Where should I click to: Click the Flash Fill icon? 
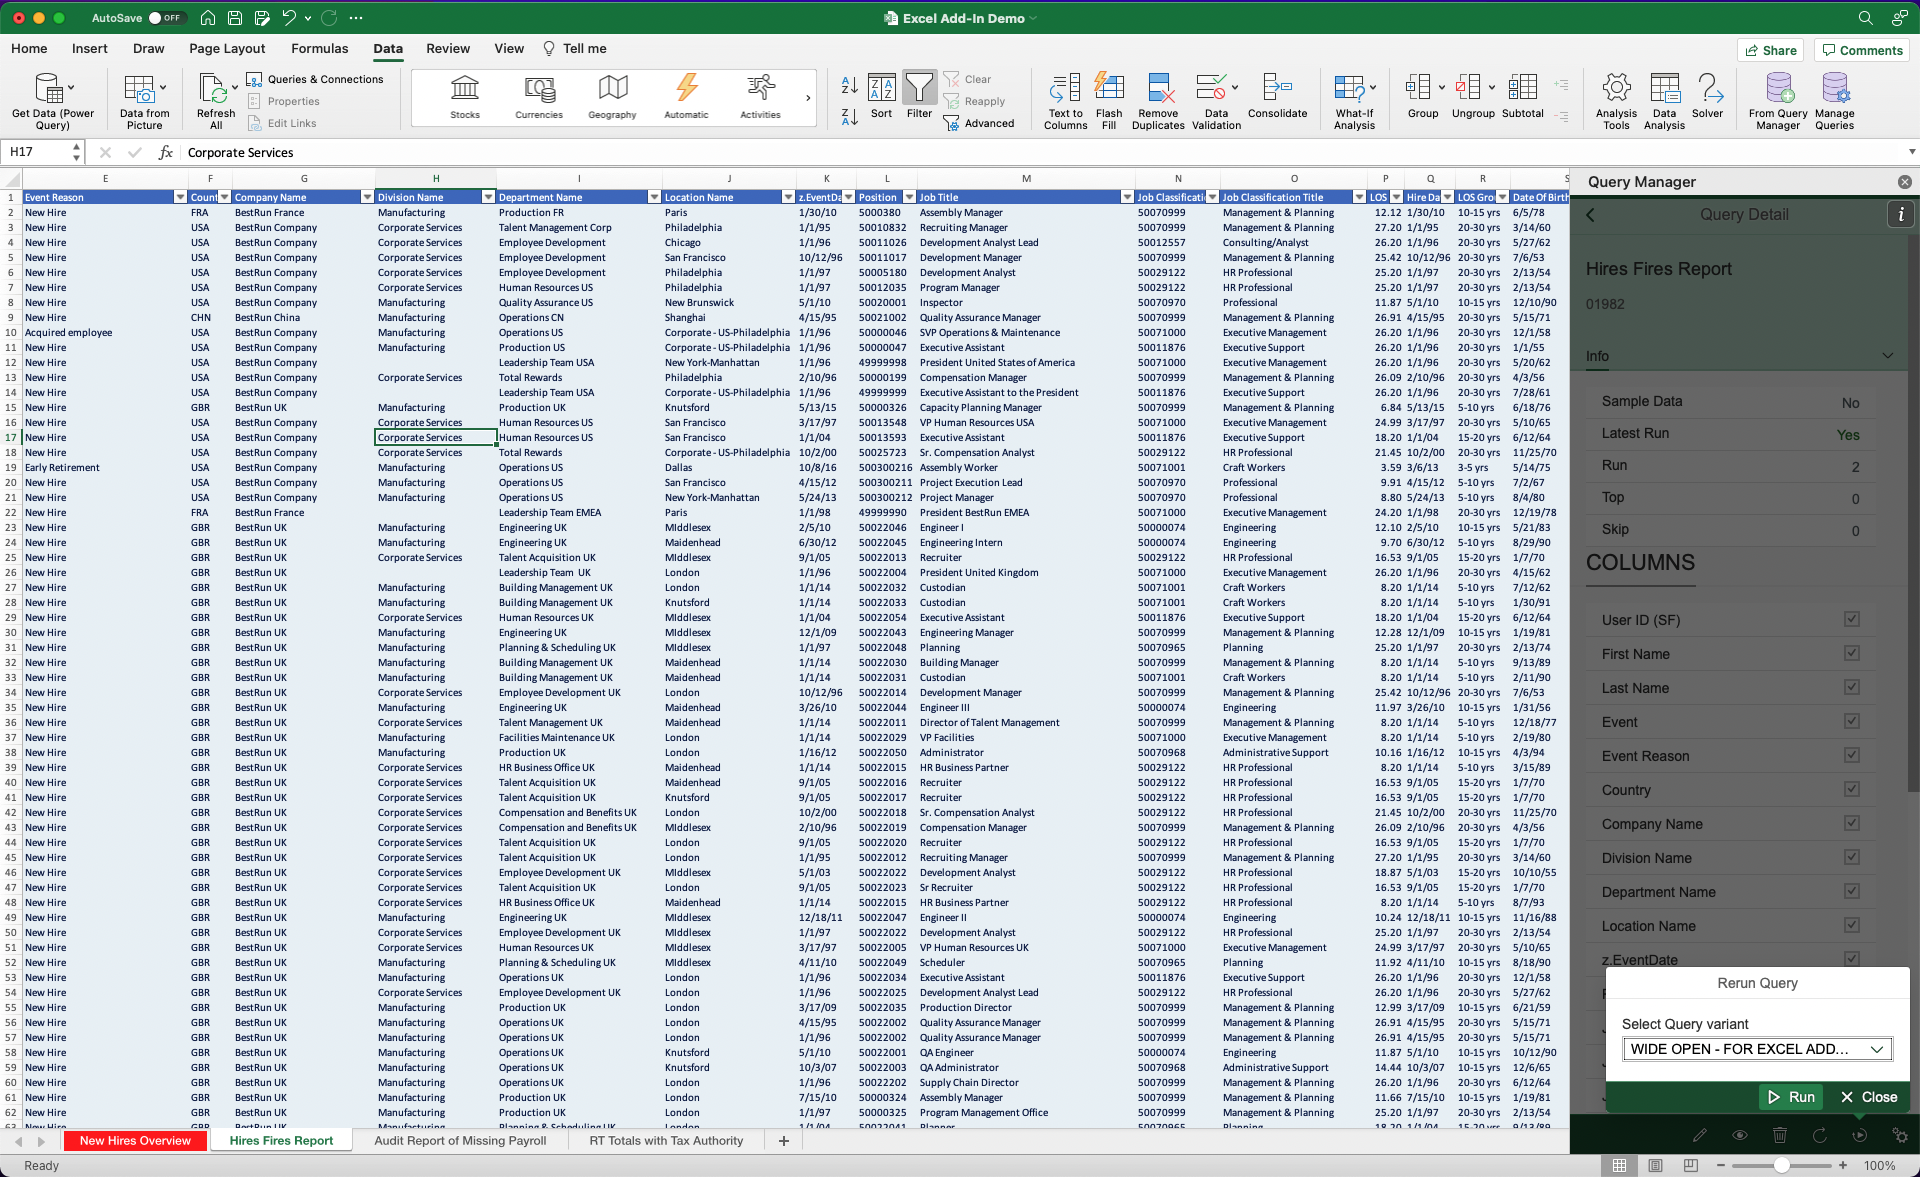tap(1108, 90)
